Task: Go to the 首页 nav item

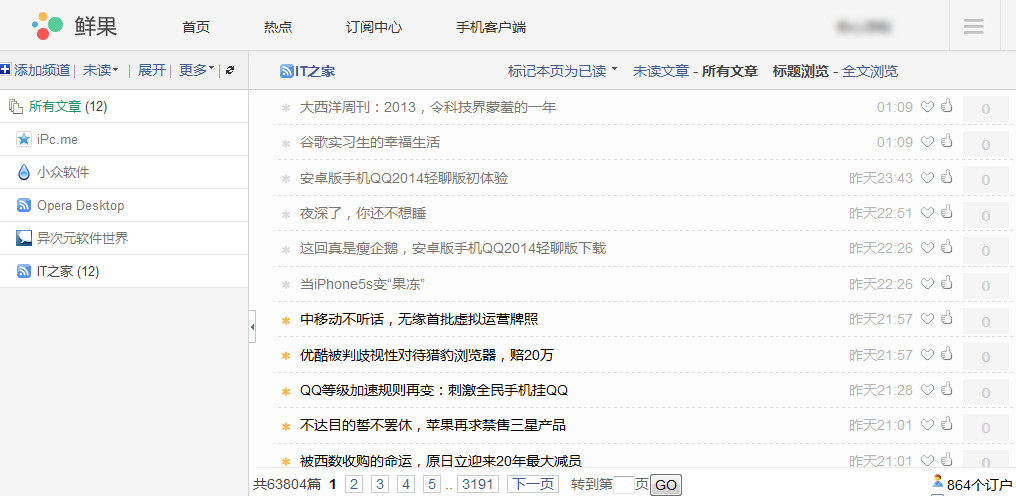Action: [196, 27]
